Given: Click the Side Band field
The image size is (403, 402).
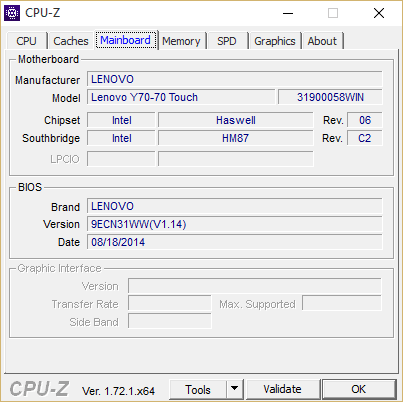Looking at the screenshot, I should (170, 321).
